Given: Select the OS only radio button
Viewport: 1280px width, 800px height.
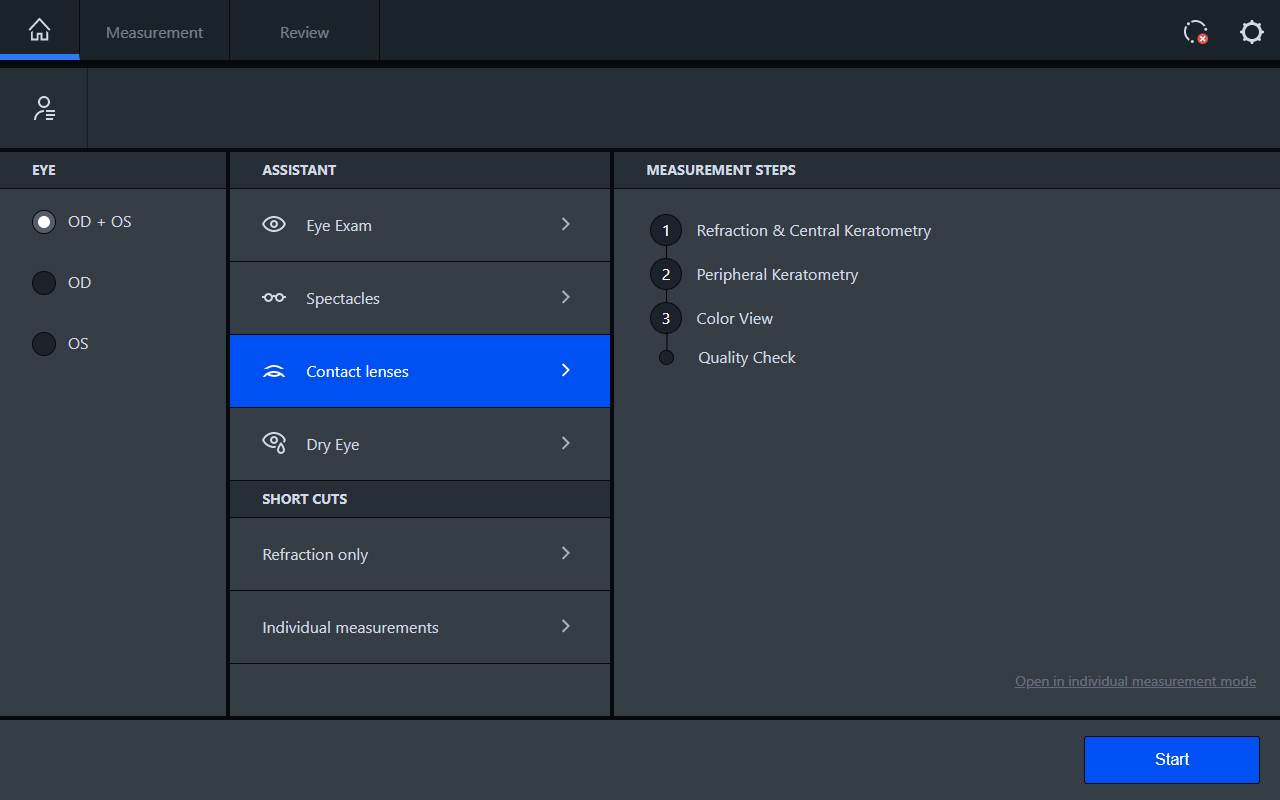Looking at the screenshot, I should click(x=44, y=344).
